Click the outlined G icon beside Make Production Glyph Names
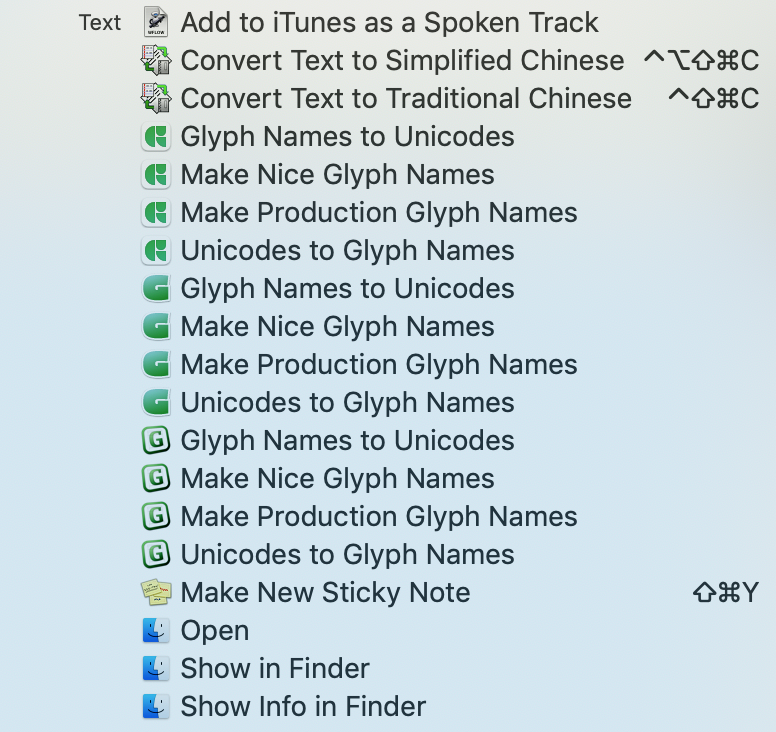 click(156, 516)
